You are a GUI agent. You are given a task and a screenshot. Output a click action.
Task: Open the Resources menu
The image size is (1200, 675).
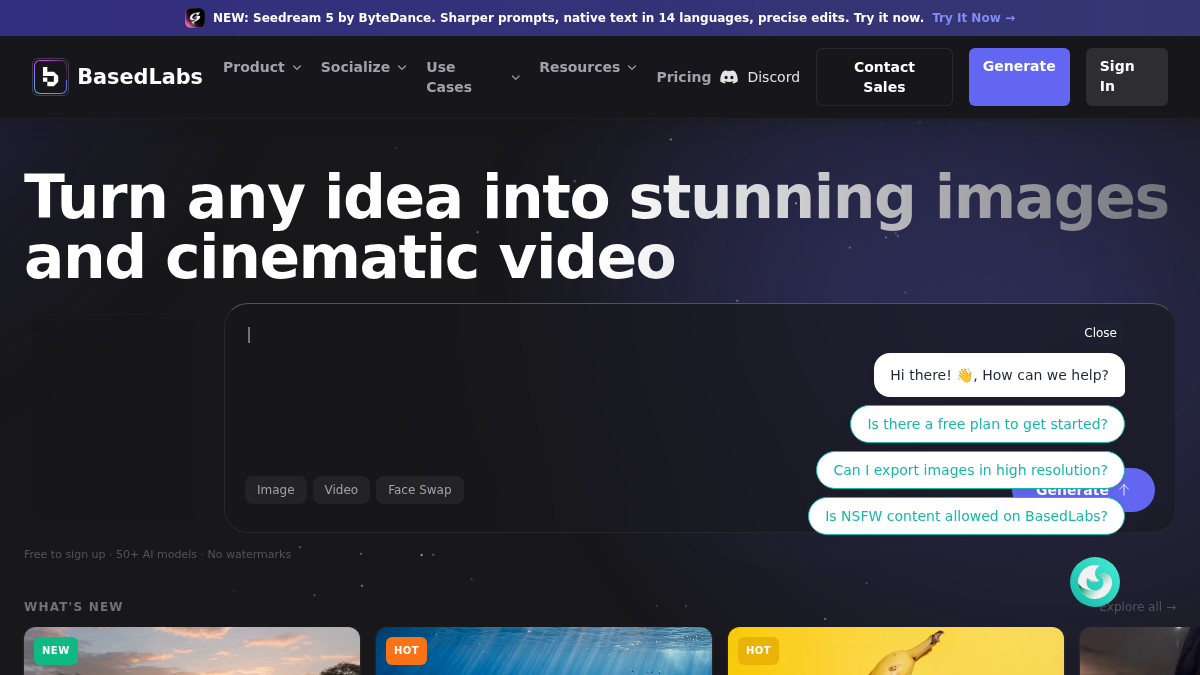point(588,67)
